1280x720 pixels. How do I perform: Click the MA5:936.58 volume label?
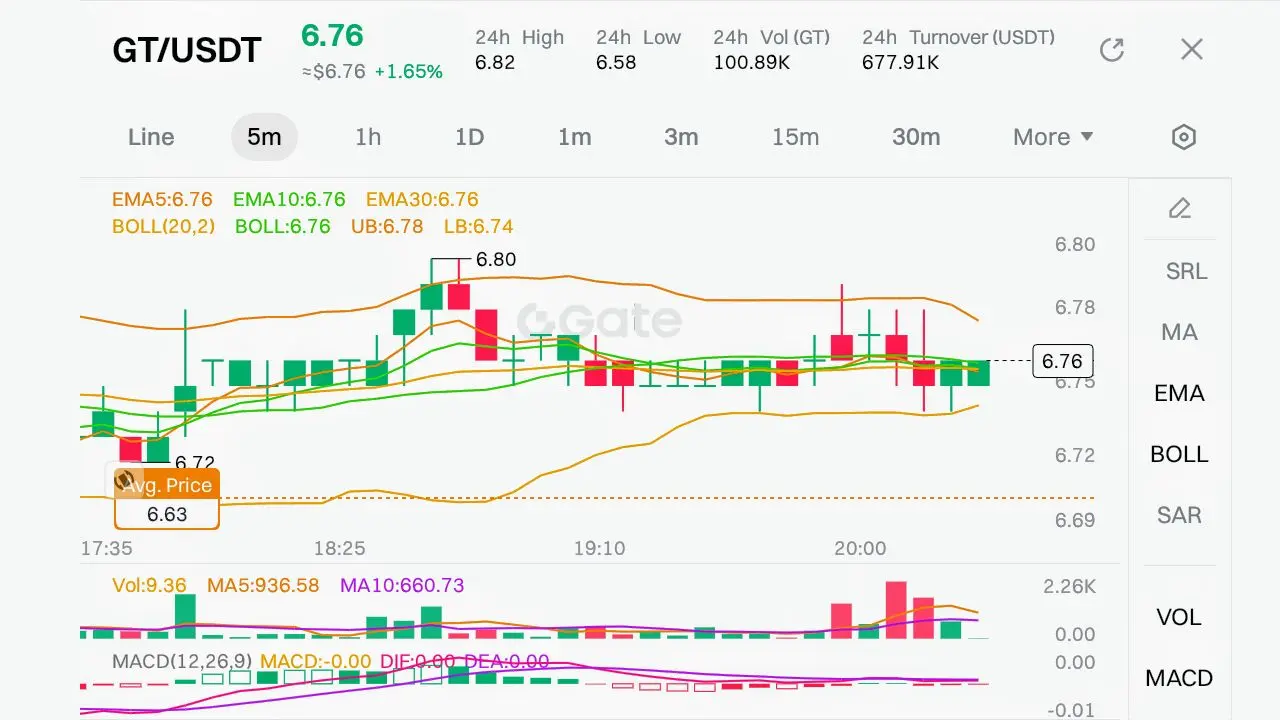[263, 586]
